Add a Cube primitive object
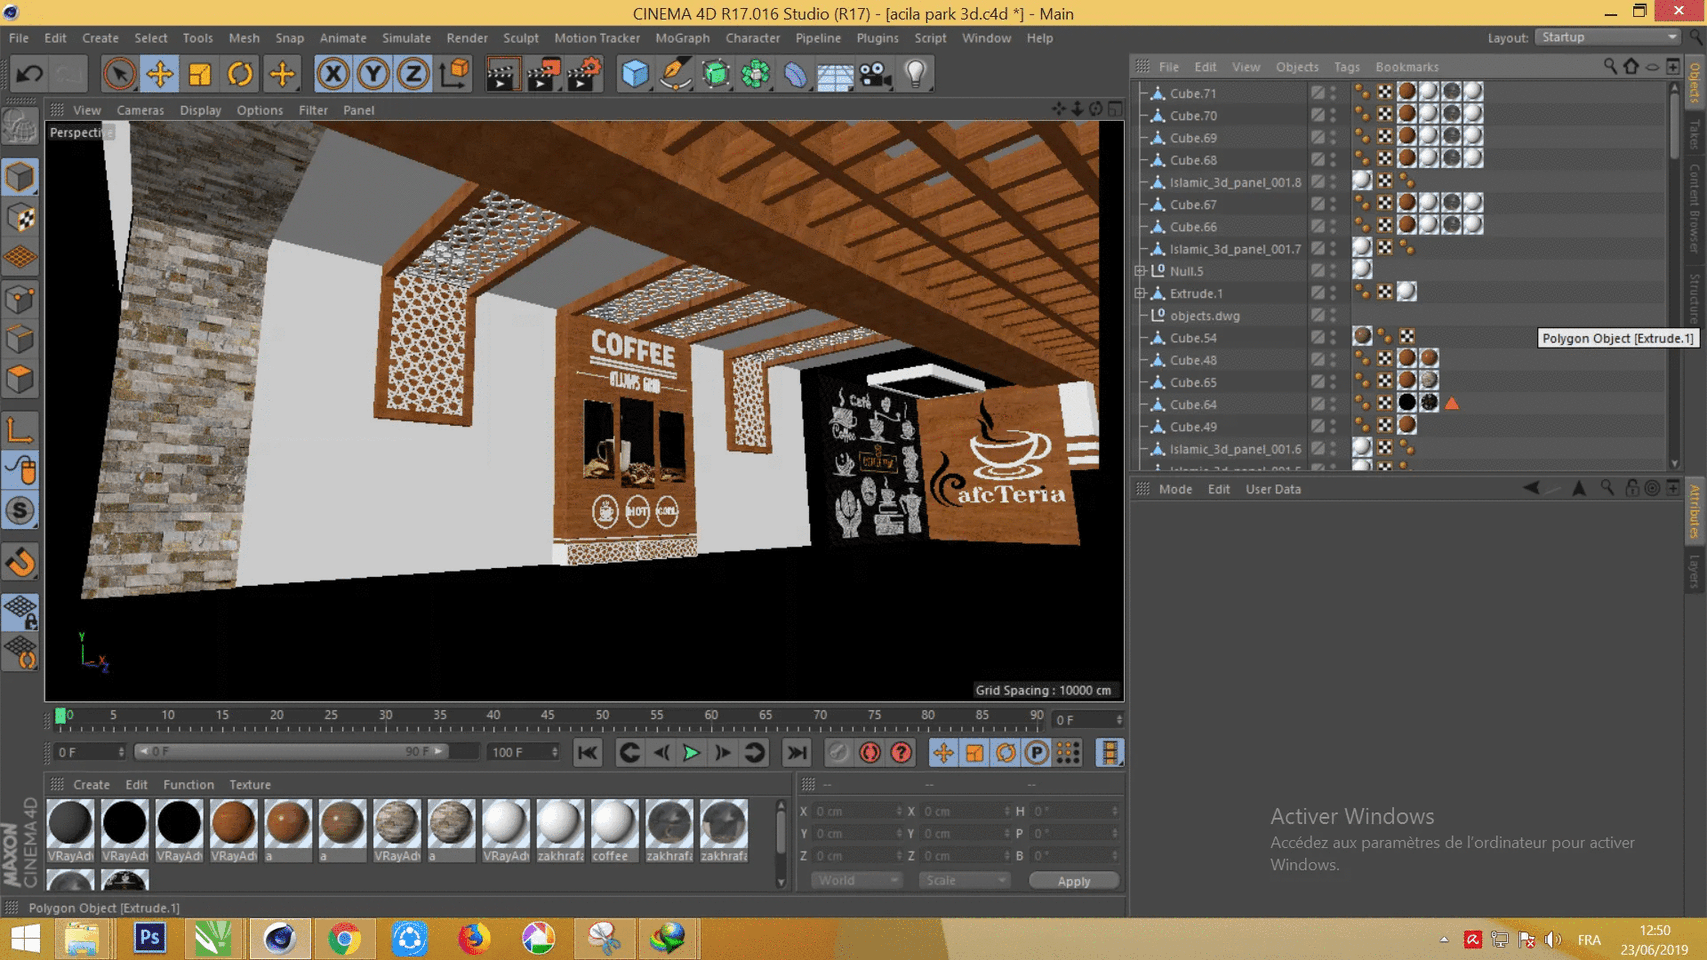The height and width of the screenshot is (960, 1707). tap(634, 74)
